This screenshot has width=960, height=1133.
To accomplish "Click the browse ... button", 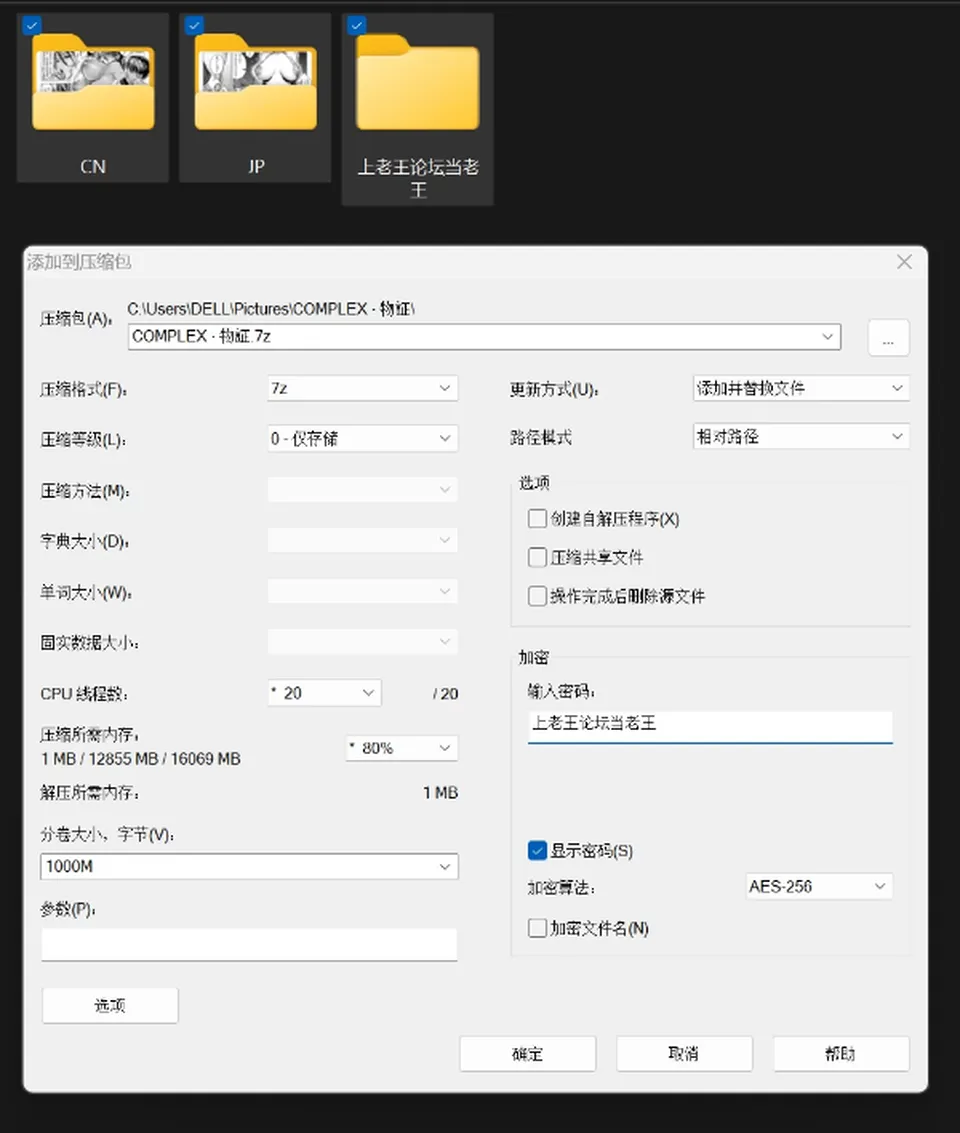I will click(x=888, y=337).
